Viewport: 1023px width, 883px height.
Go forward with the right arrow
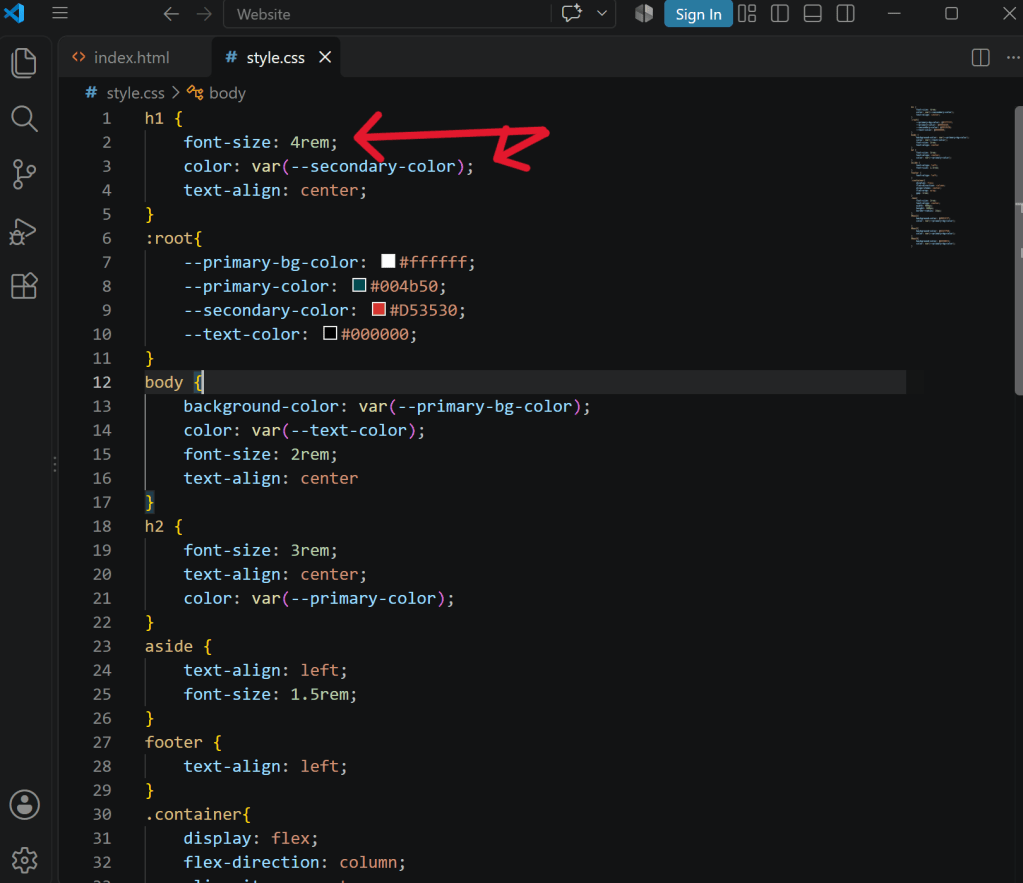pyautogui.click(x=204, y=14)
